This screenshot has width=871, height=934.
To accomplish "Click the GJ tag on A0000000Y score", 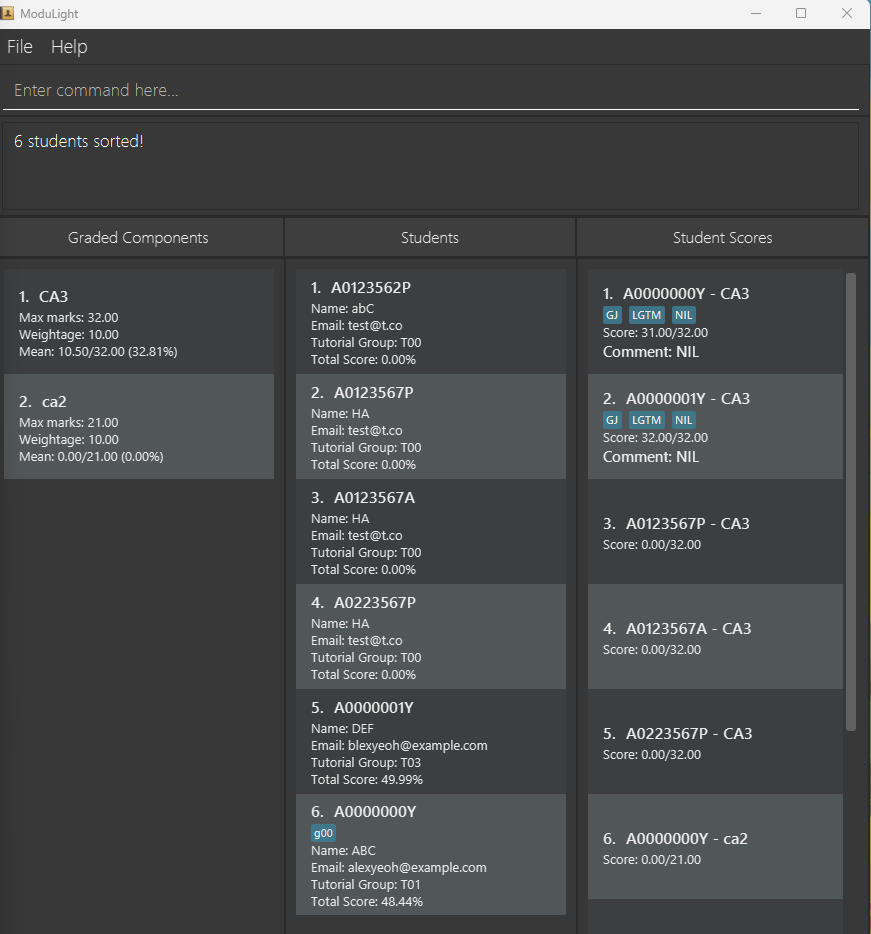I will point(613,315).
